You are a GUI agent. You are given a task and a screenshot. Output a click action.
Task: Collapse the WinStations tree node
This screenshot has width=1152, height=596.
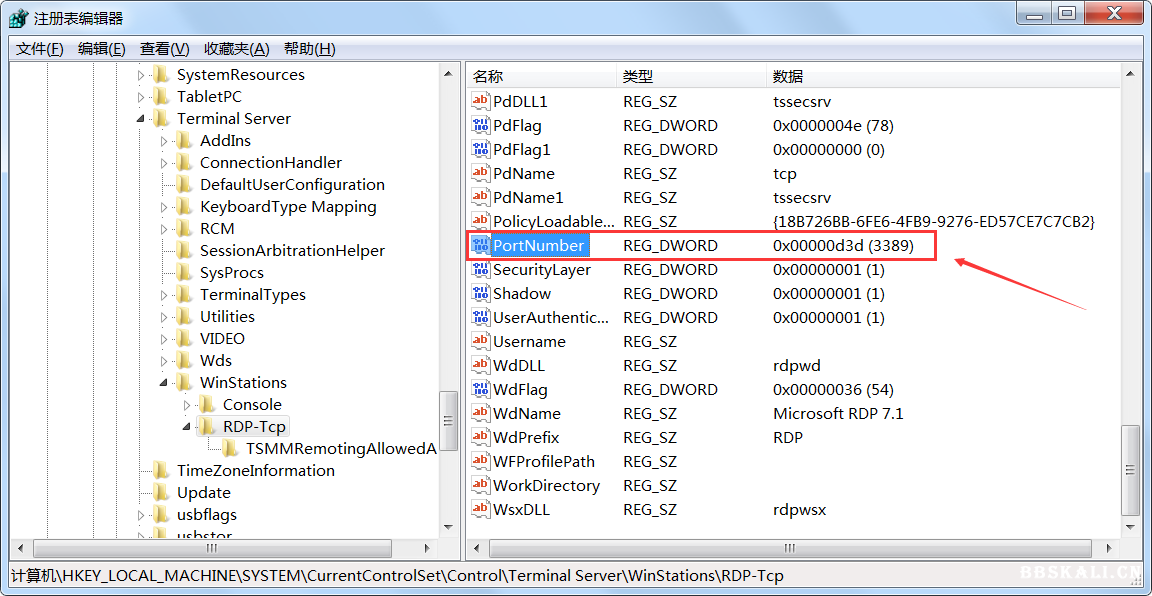pyautogui.click(x=165, y=383)
